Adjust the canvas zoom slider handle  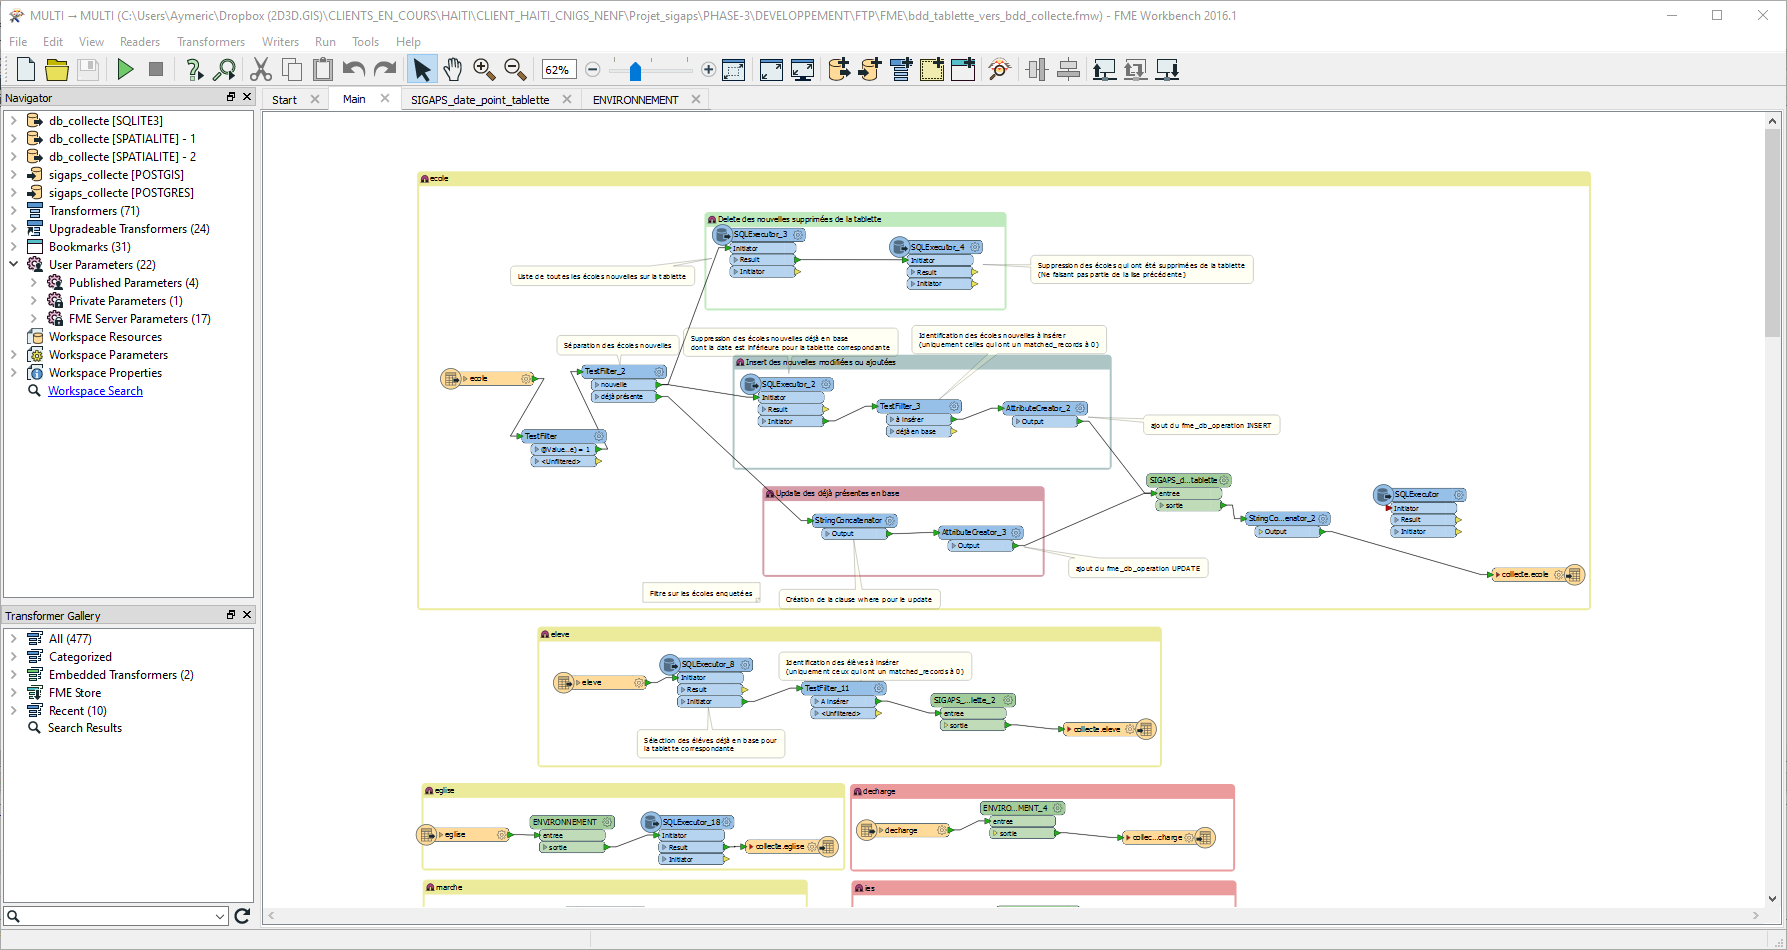635,70
